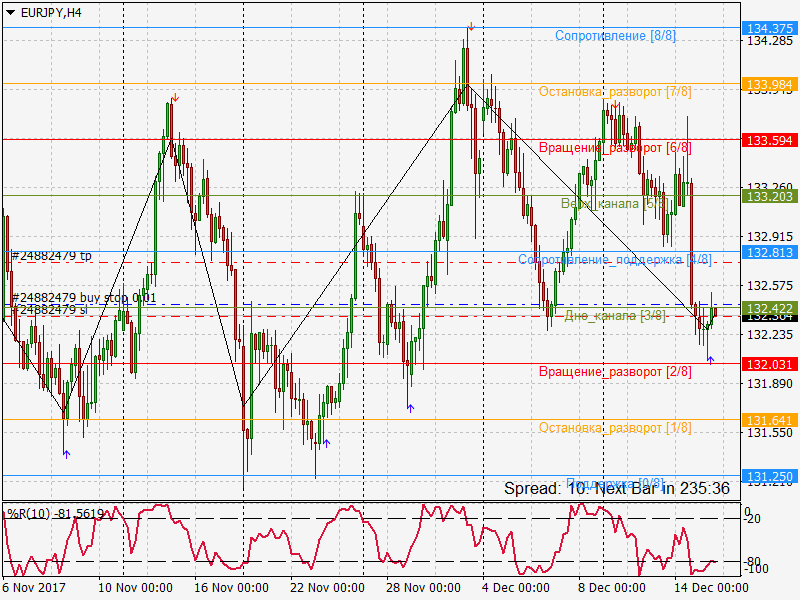Image resolution: width=800 pixels, height=600 pixels.
Task: Select the #24882479 sl order label
Action: (x=50, y=310)
